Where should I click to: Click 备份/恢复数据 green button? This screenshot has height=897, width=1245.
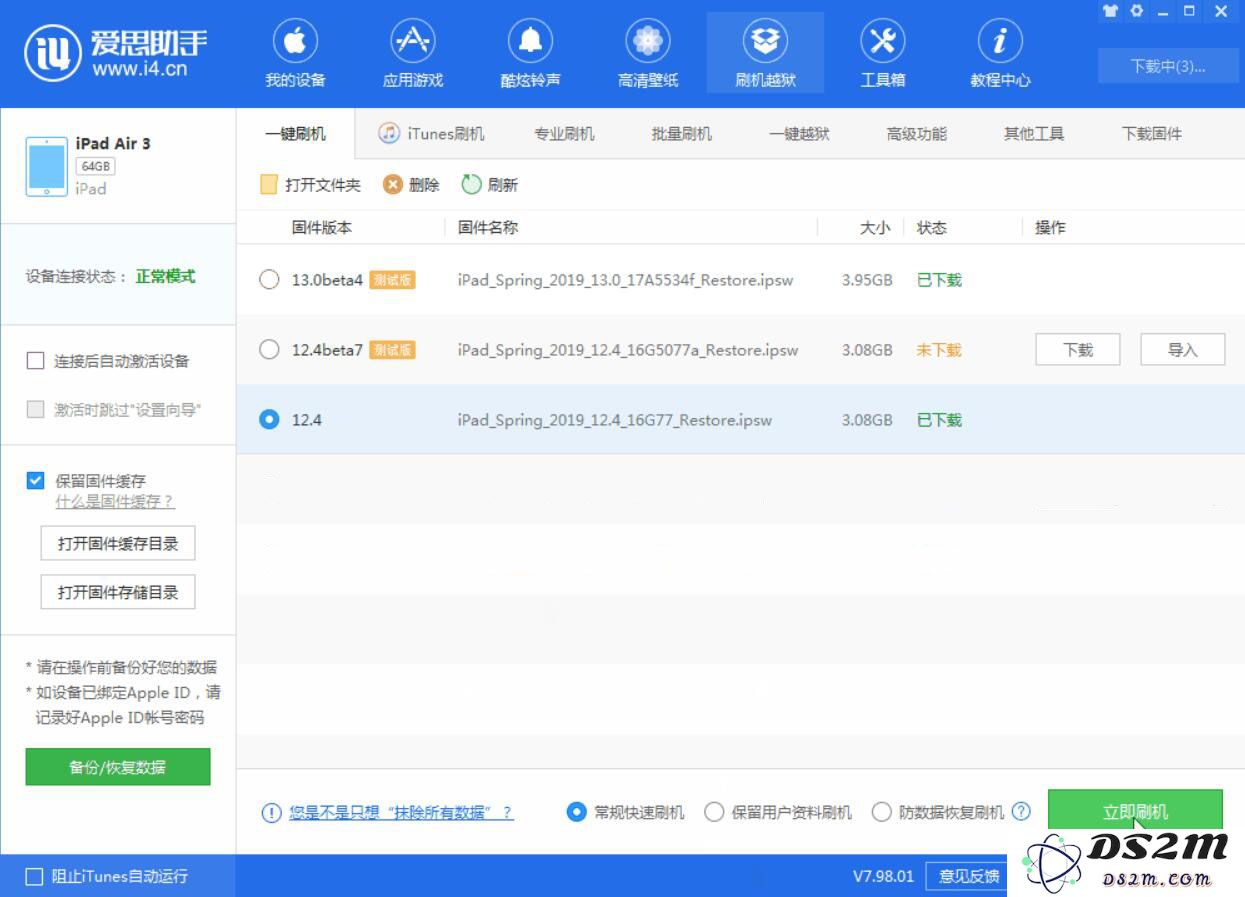[x=118, y=767]
